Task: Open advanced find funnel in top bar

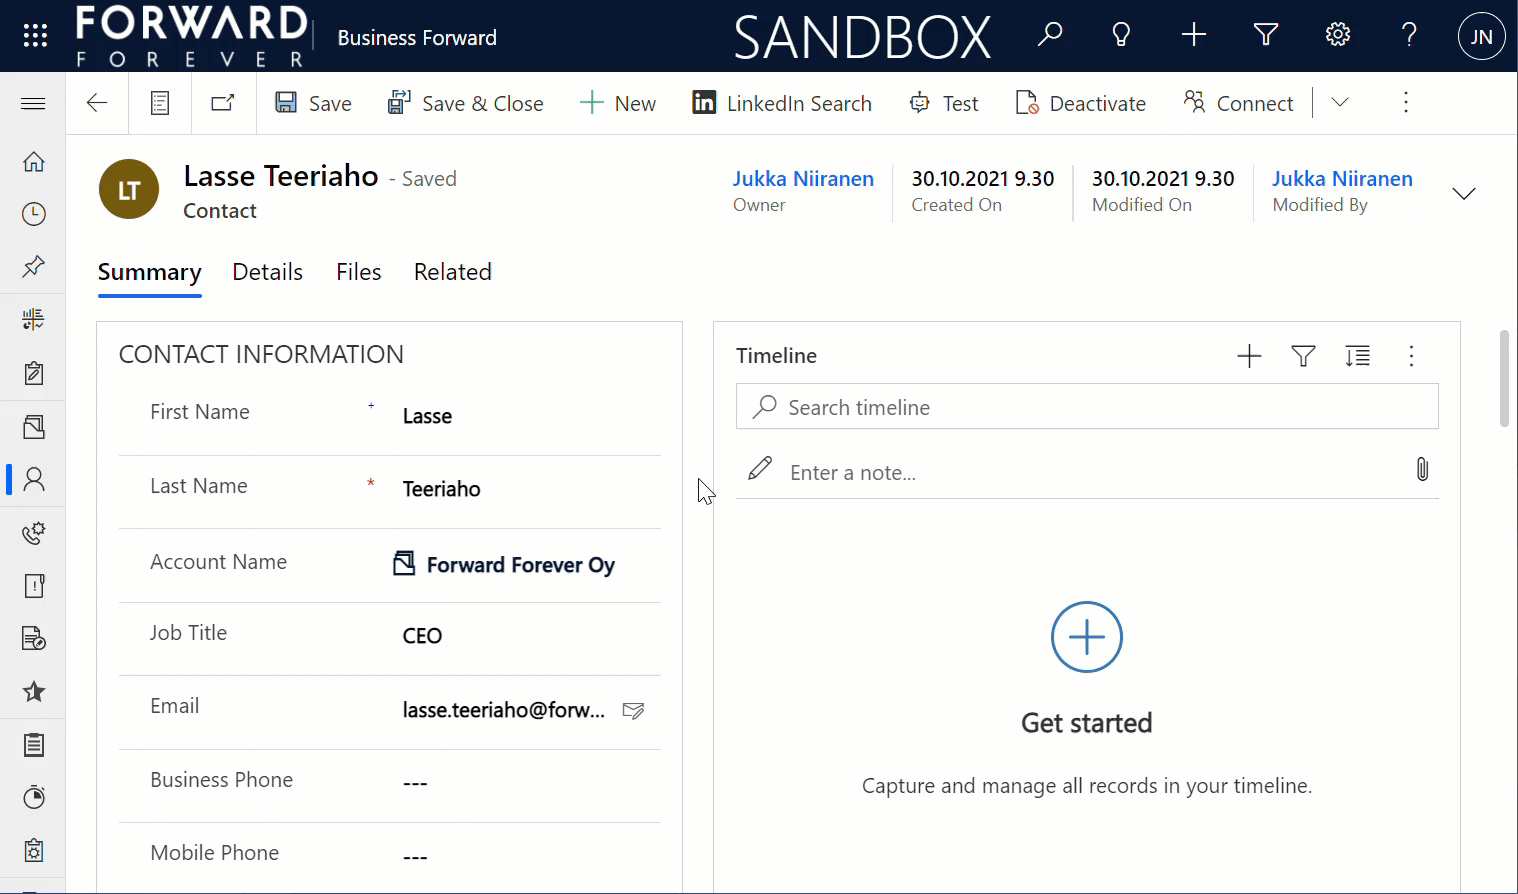Action: [x=1266, y=35]
